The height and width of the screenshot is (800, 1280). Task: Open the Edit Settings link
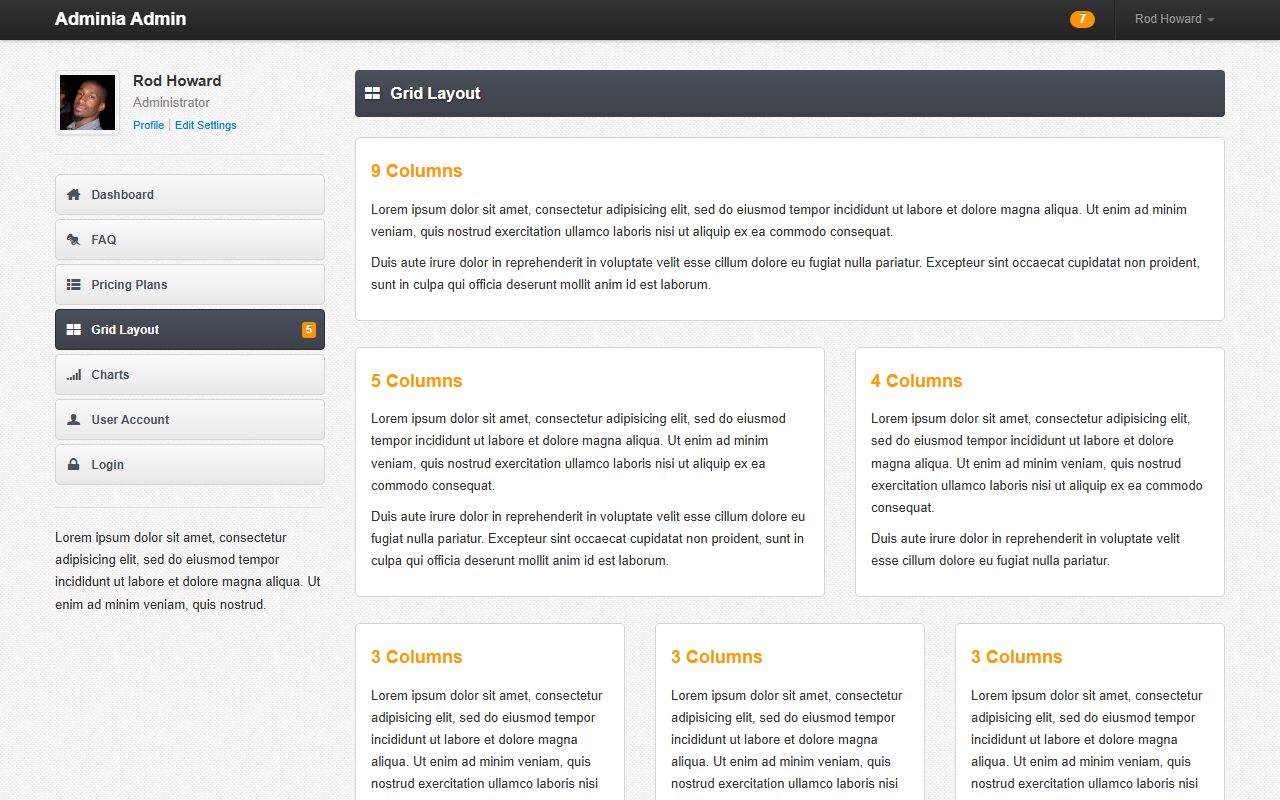tap(206, 125)
